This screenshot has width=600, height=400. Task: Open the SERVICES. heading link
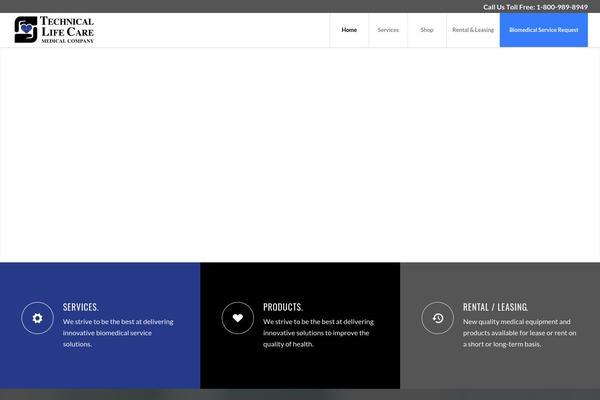pos(81,307)
